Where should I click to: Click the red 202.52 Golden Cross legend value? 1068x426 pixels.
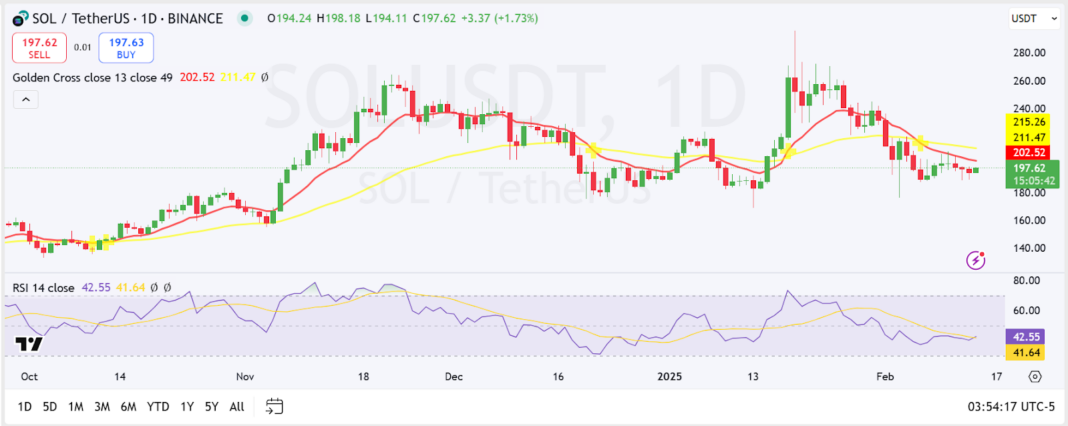(x=197, y=78)
